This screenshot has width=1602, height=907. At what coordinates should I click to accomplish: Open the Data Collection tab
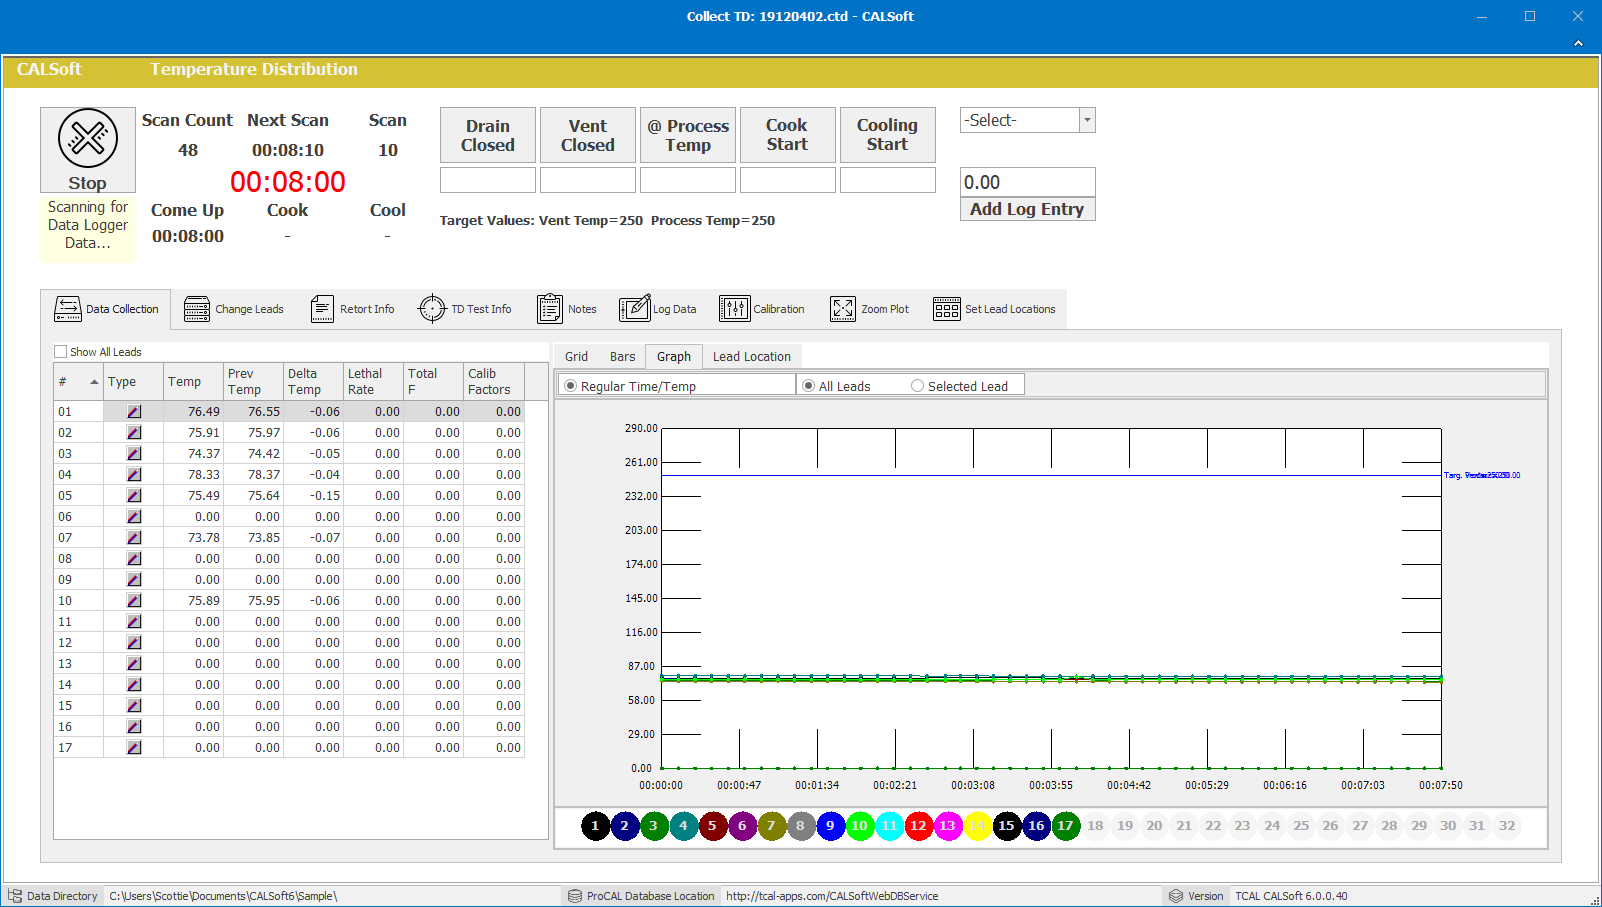click(x=106, y=309)
